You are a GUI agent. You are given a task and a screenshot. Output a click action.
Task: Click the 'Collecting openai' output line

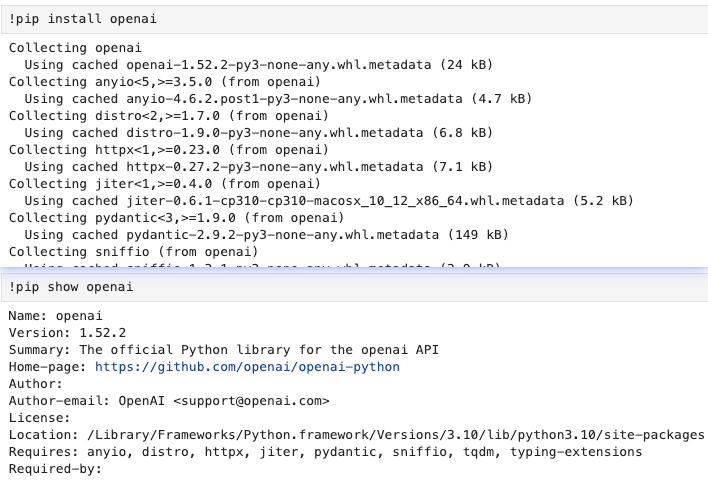click(x=75, y=48)
